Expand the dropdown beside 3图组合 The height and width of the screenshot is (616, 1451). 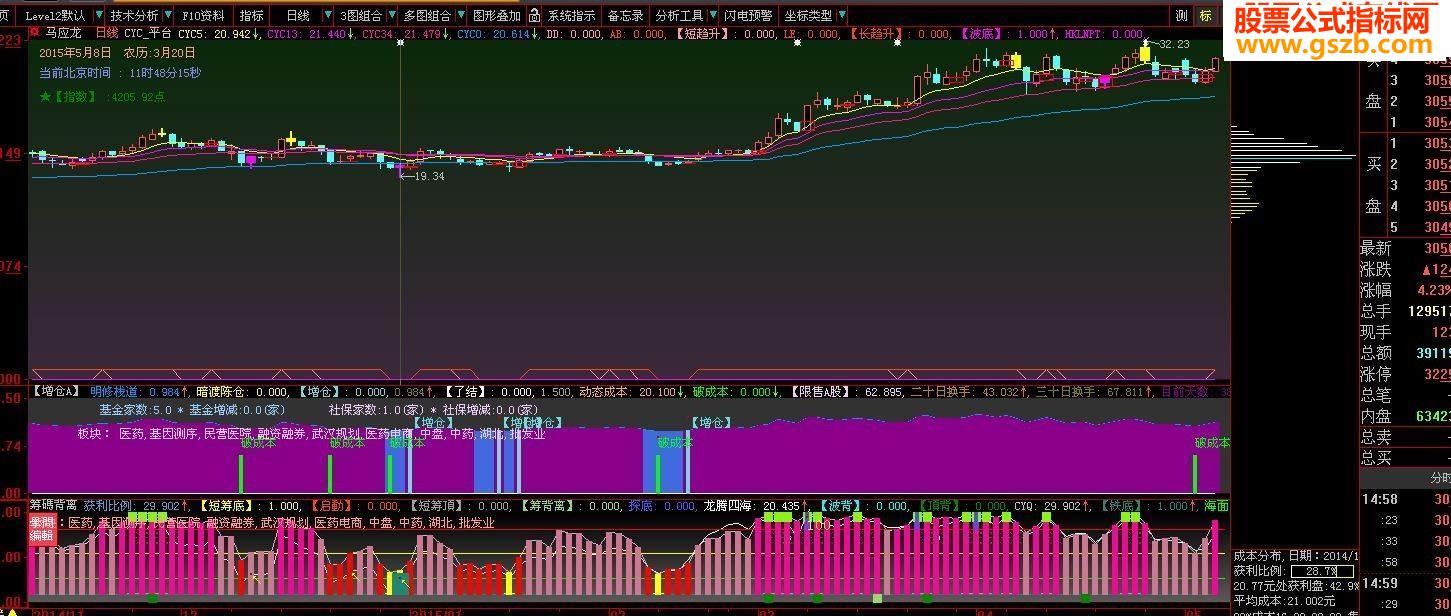(x=392, y=16)
